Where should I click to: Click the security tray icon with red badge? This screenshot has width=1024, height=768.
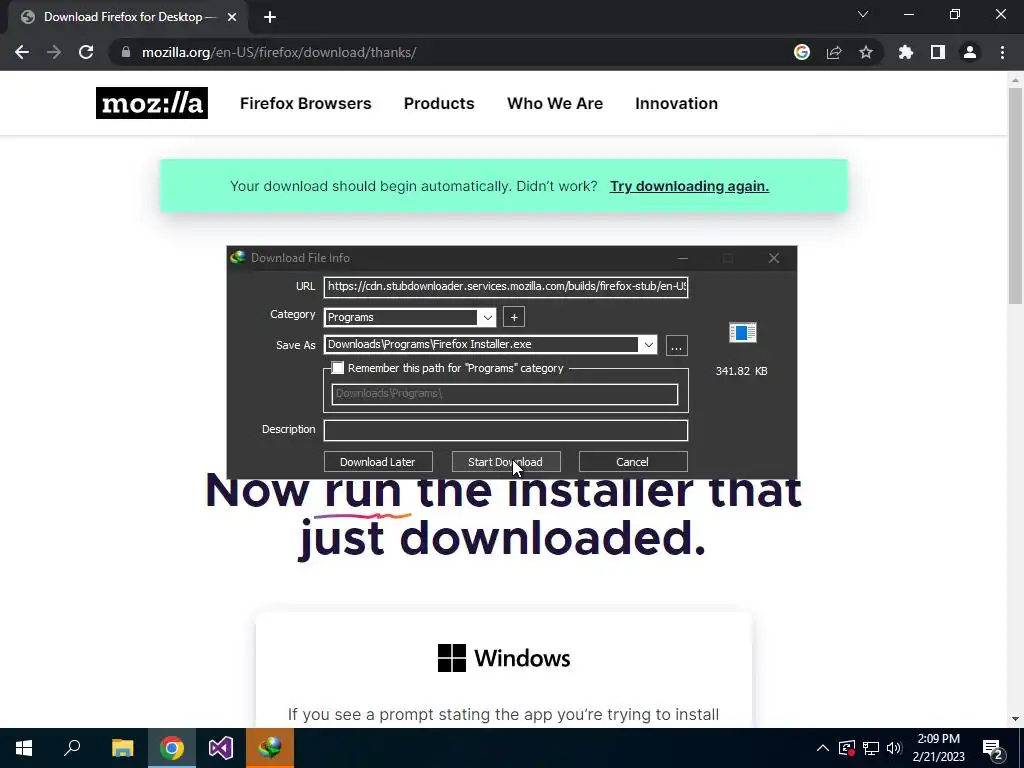tap(847, 748)
